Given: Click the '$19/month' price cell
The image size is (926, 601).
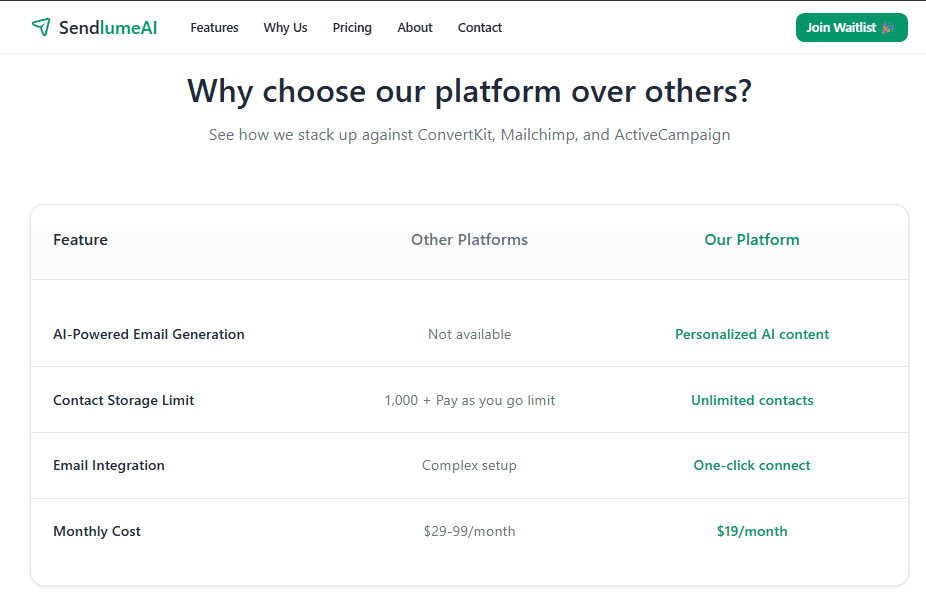Looking at the screenshot, I should point(752,531).
